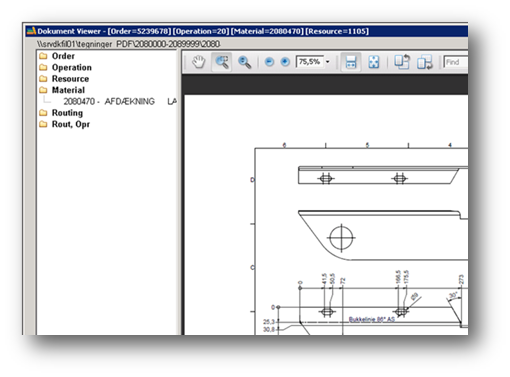Image resolution: width=510 pixels, height=377 pixels.
Task: Click the Operation folder icon
Action: pyautogui.click(x=43, y=67)
